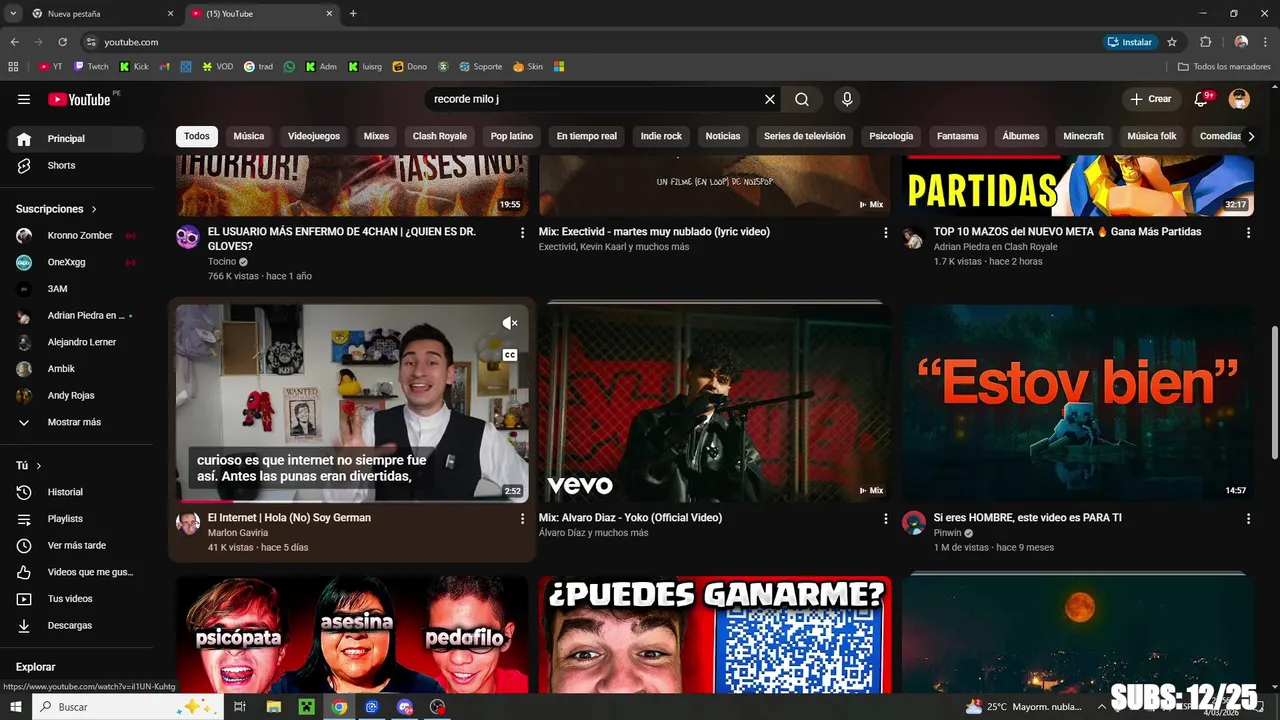Open the YouTube hamburger guide menu
The width and height of the screenshot is (1280, 720).
(x=24, y=99)
